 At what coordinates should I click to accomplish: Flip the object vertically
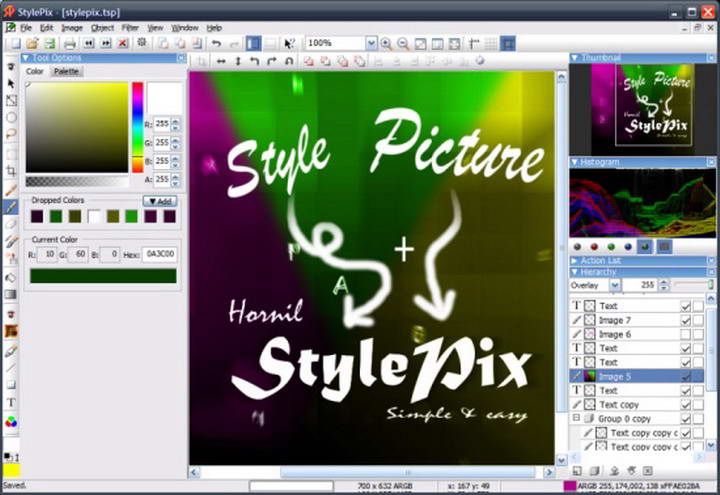click(x=238, y=61)
